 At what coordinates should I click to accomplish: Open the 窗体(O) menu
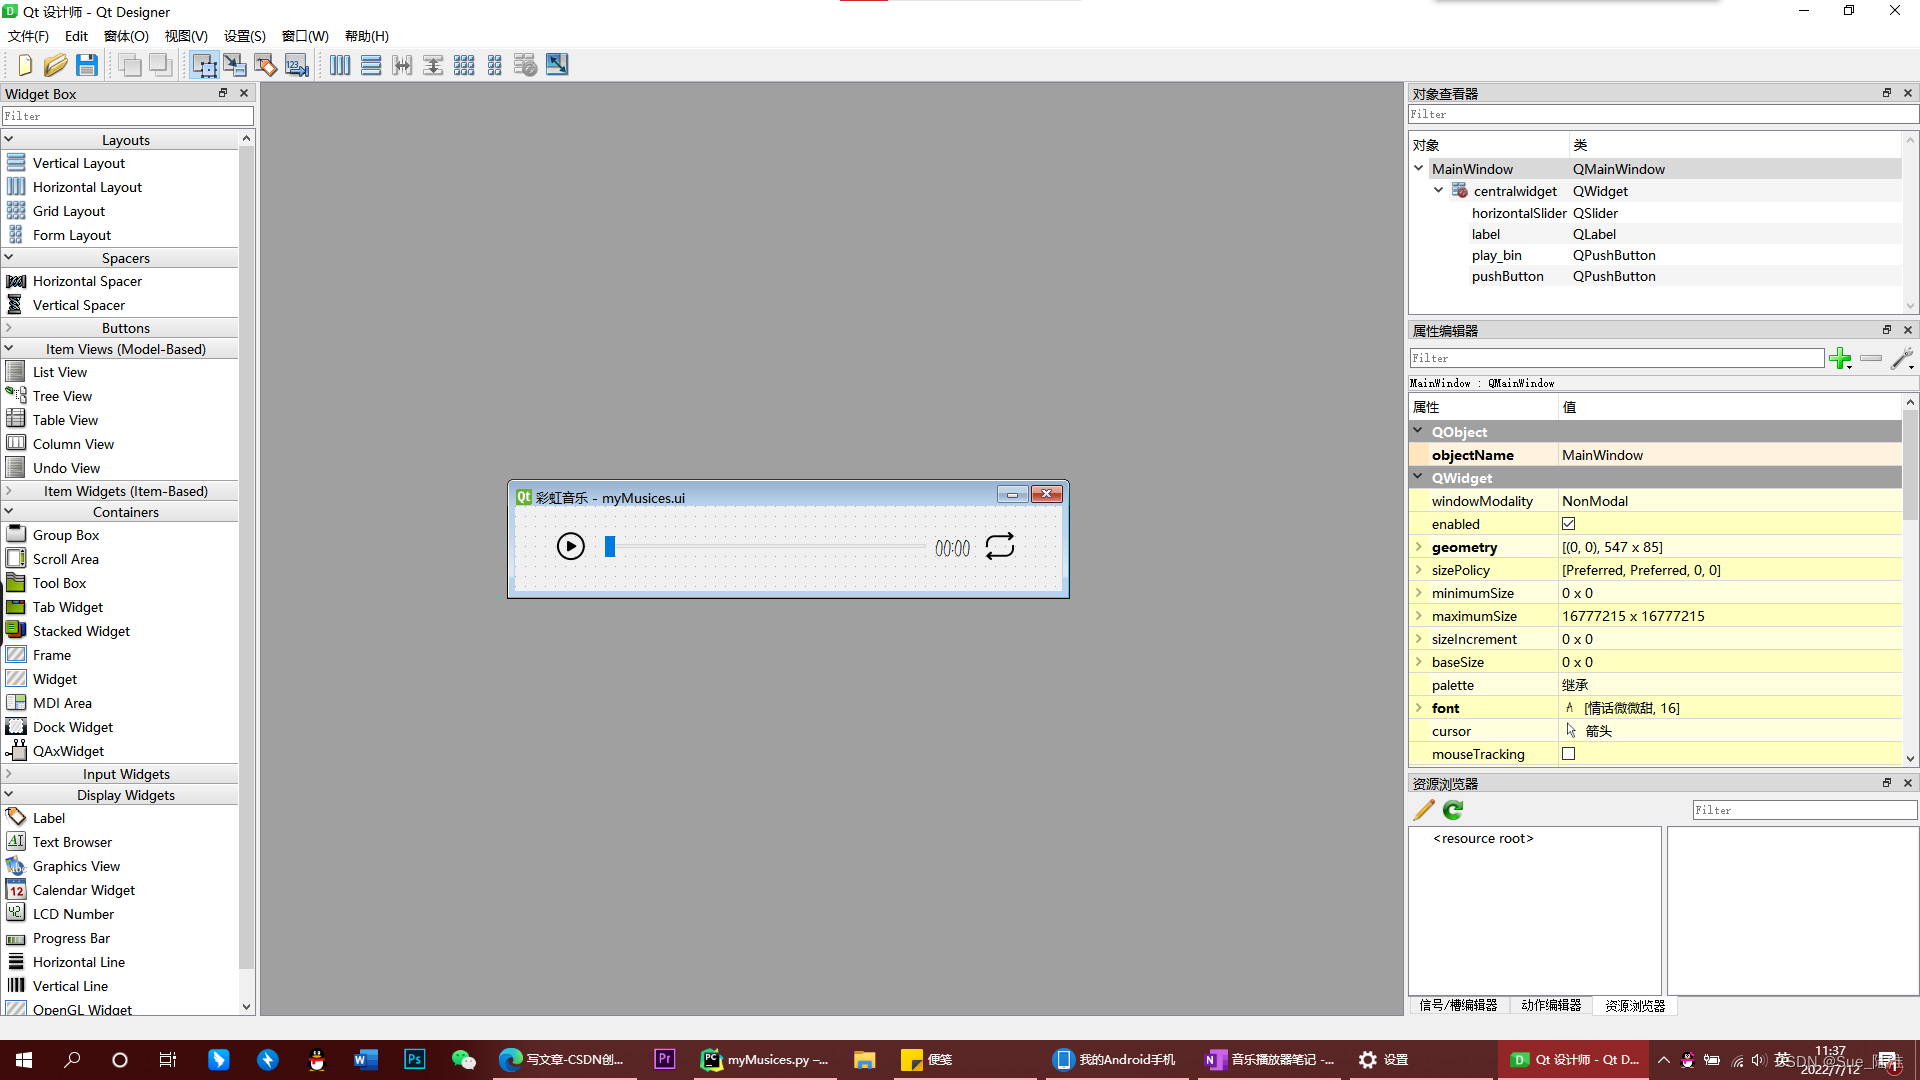pyautogui.click(x=126, y=36)
